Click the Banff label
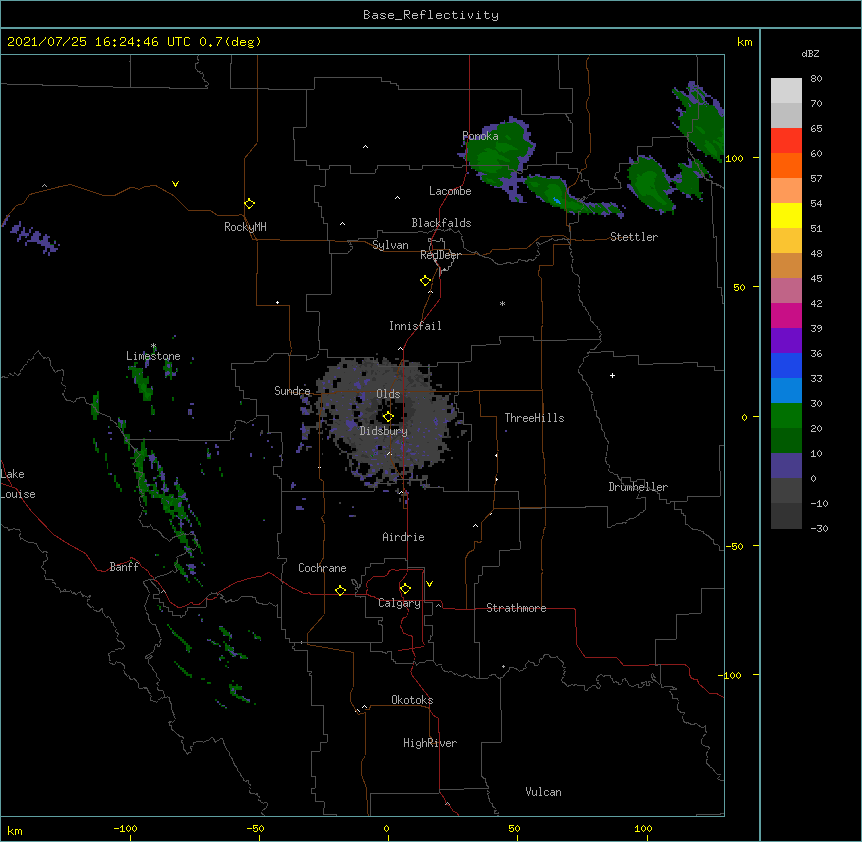 pos(124,567)
